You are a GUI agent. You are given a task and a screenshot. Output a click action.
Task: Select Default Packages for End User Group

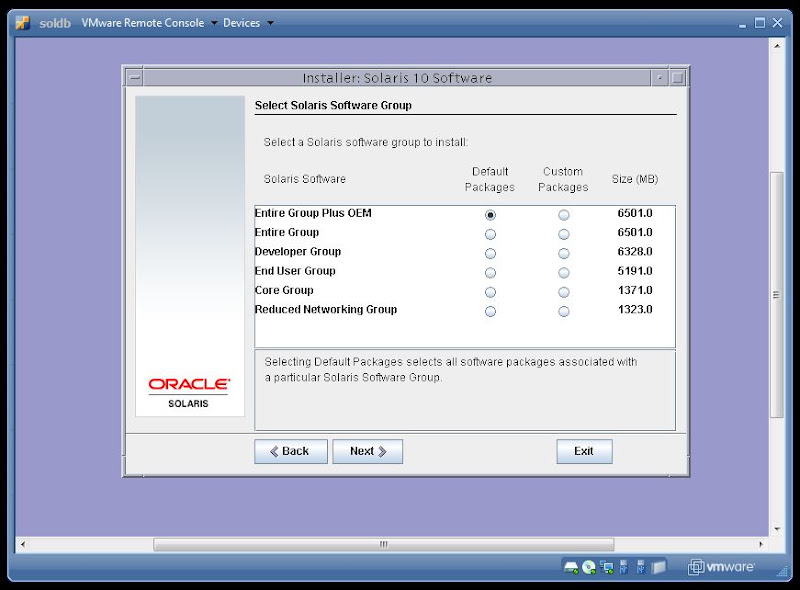pos(490,273)
